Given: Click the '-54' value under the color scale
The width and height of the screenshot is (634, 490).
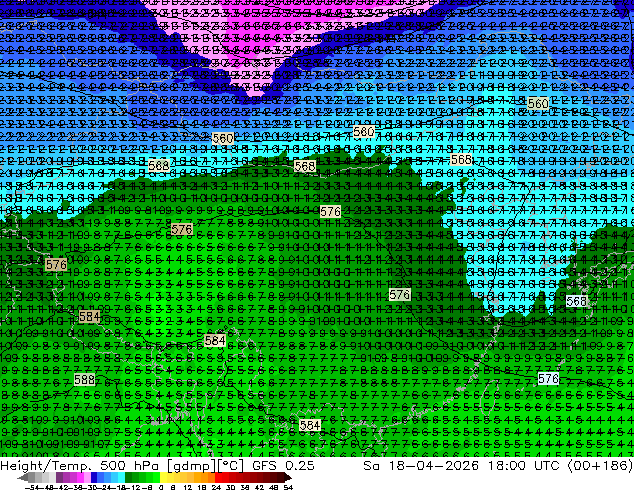Looking at the screenshot, I should tap(32, 487).
